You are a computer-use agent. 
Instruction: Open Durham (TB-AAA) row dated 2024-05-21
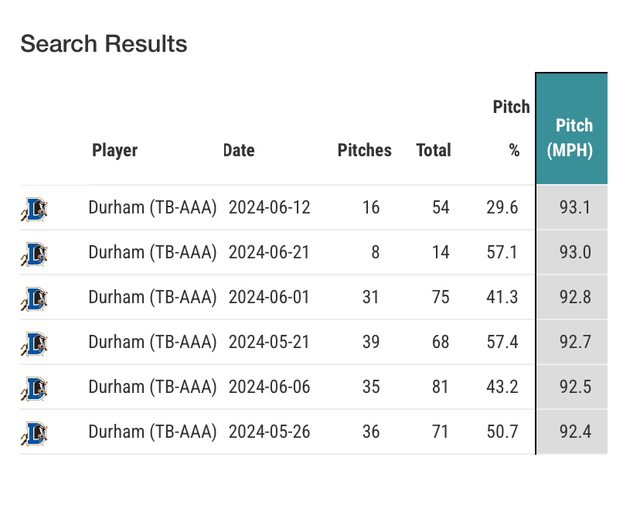[x=152, y=343]
